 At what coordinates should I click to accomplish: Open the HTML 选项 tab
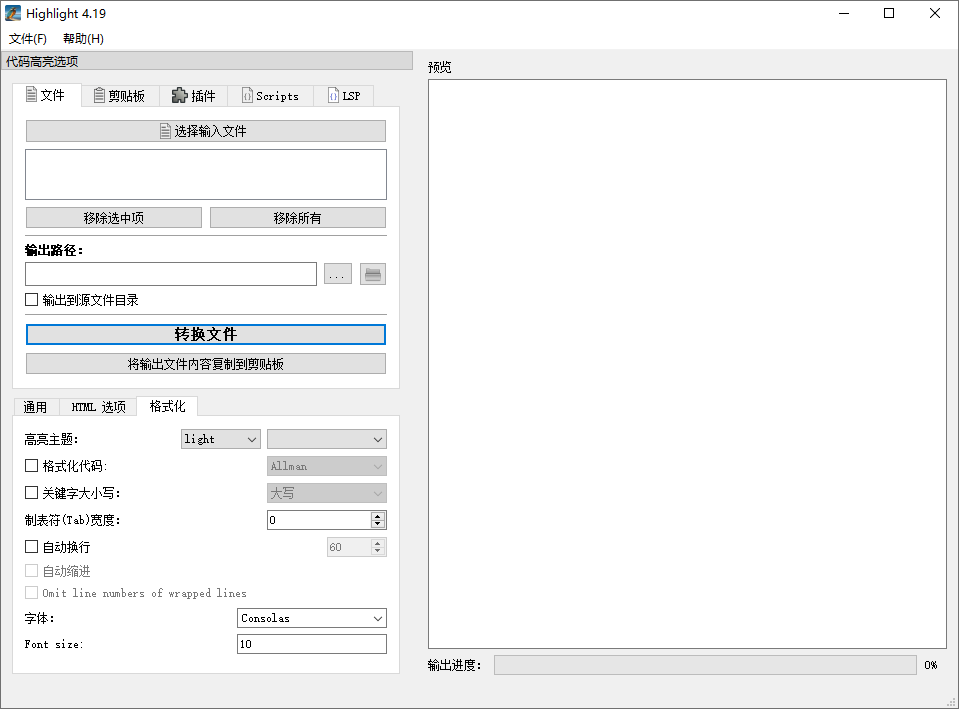pyautogui.click(x=98, y=407)
